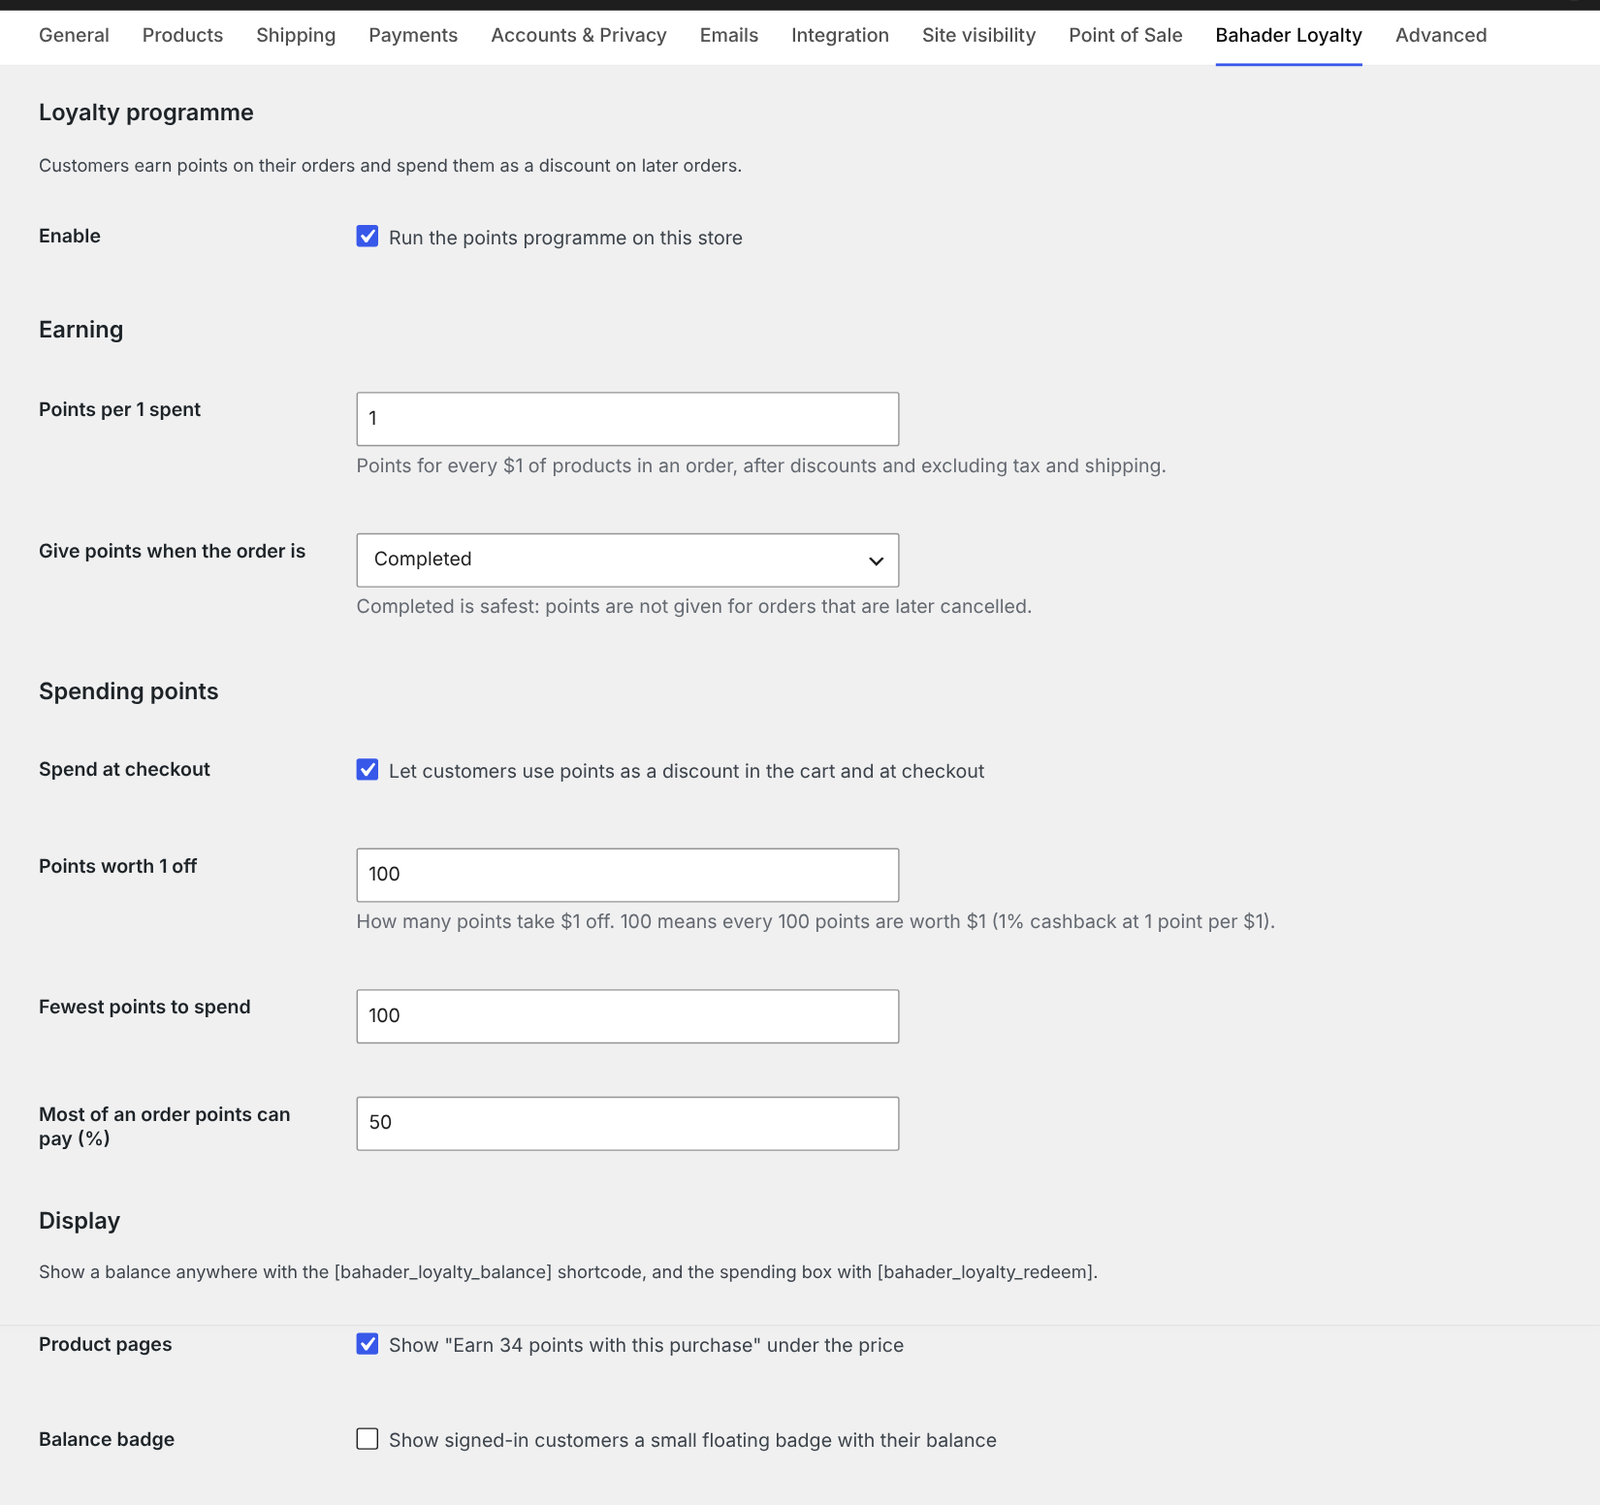Screen dimensions: 1600x1505
Task: Open the Shipping tab
Action: [296, 35]
